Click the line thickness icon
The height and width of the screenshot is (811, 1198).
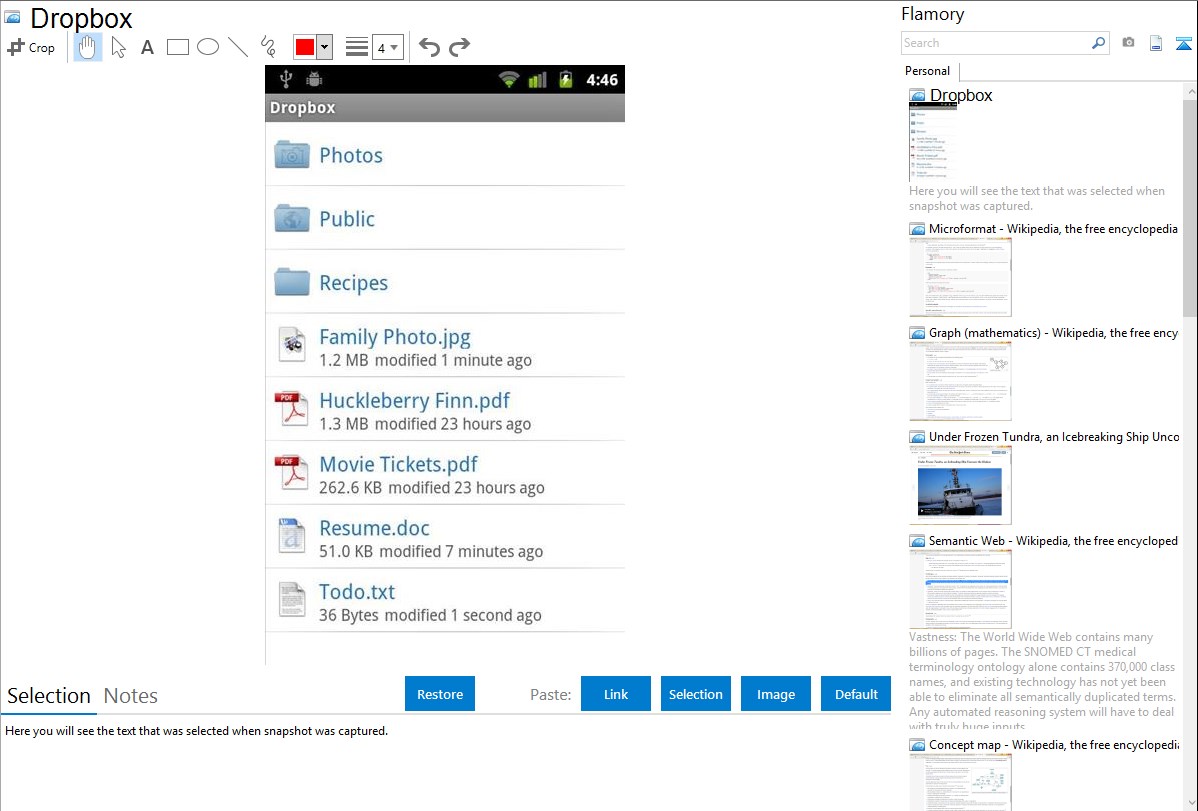357,47
